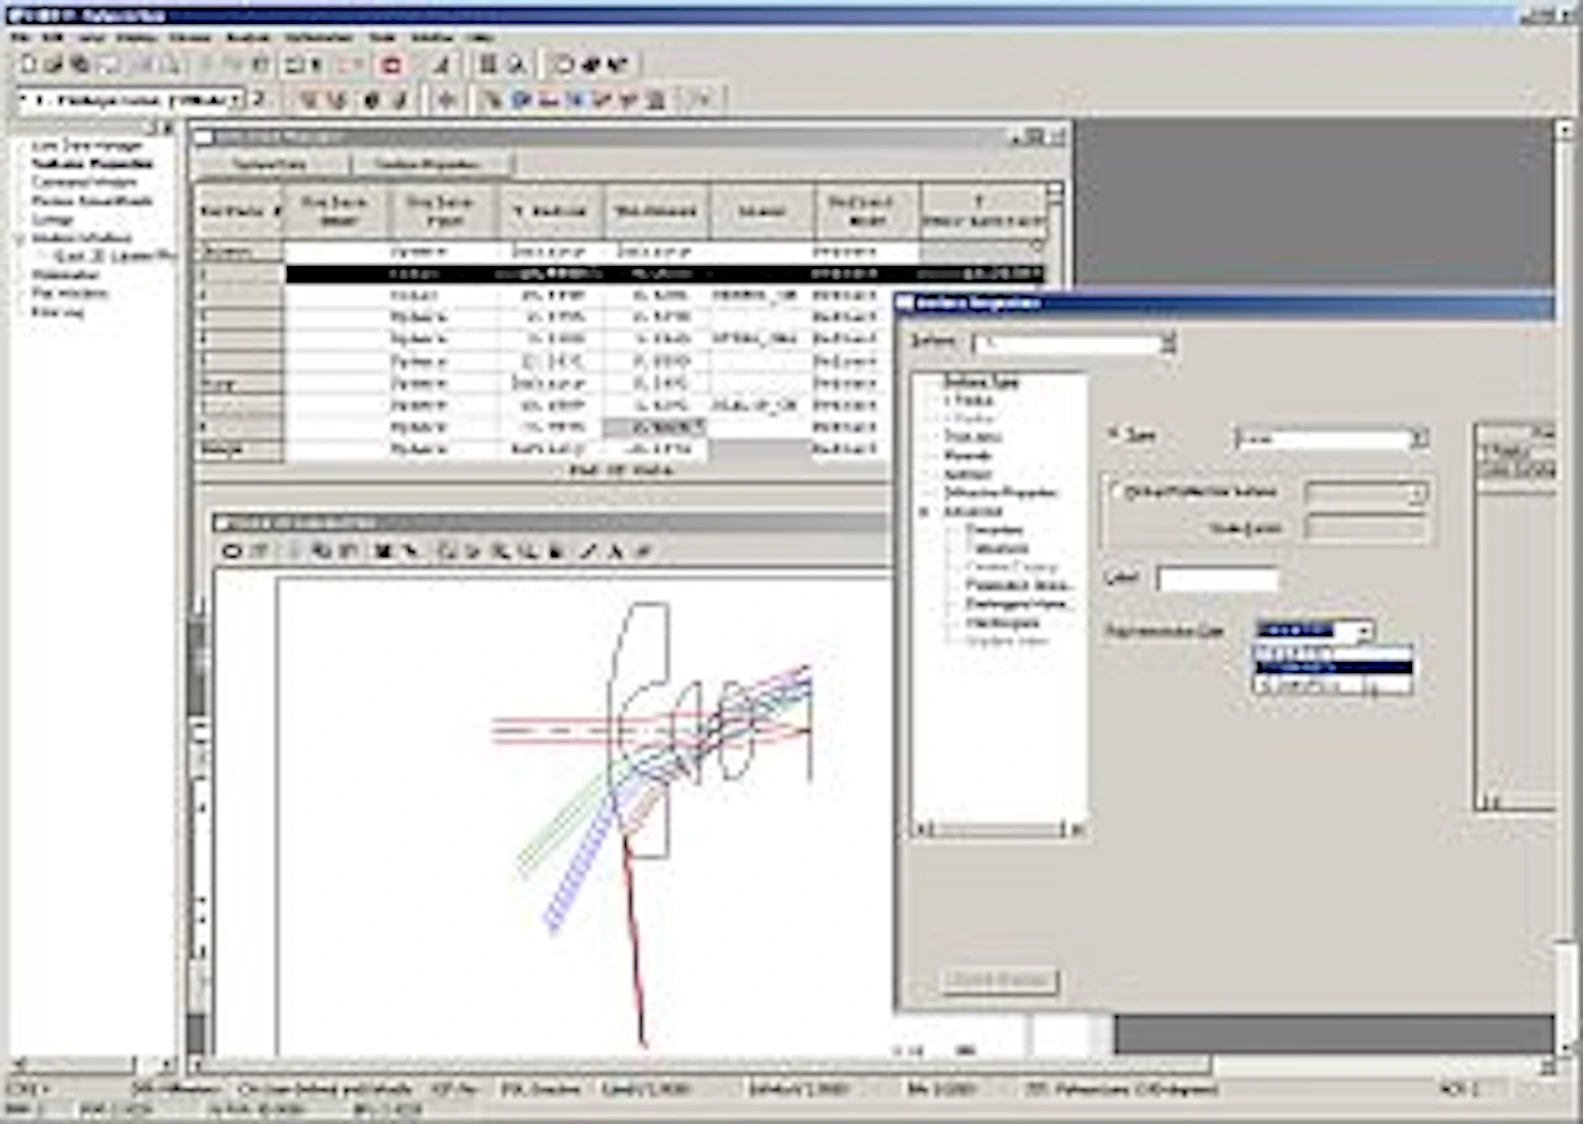Screen dimensions: 1583x1124
Task: Click the End Of Data row below the table
Action: pyautogui.click(x=620, y=470)
